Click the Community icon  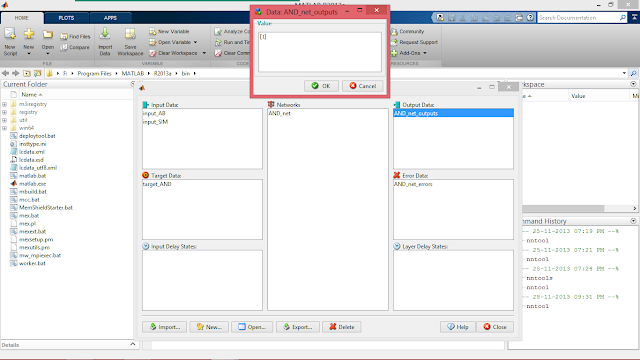pyautogui.click(x=394, y=31)
